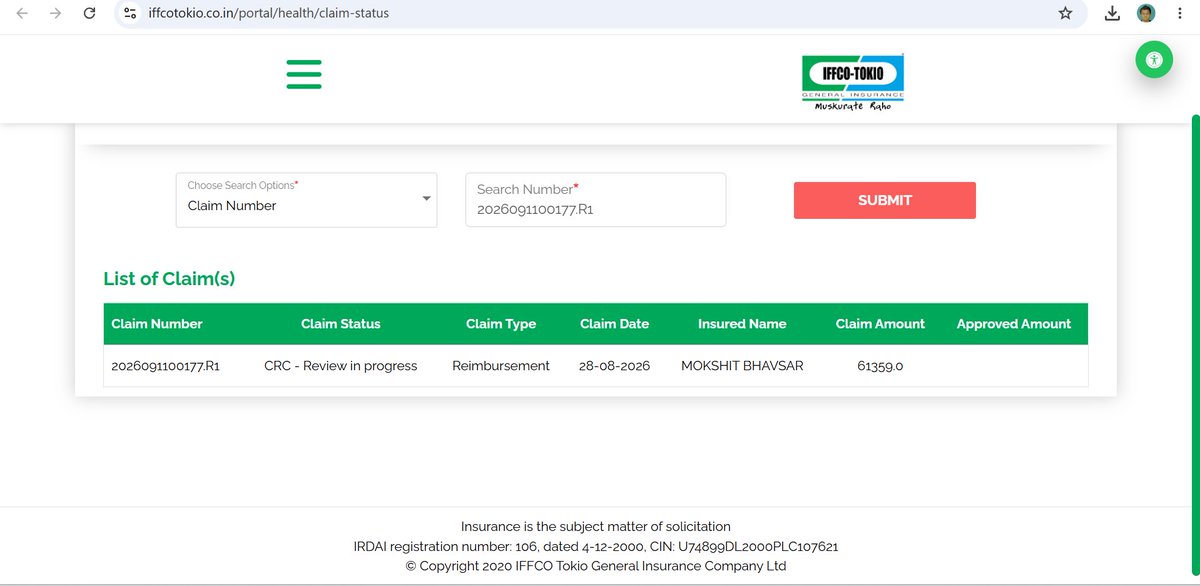Click 'CRC - Review in progress' status
Viewport: 1200px width, 586px height.
(341, 366)
